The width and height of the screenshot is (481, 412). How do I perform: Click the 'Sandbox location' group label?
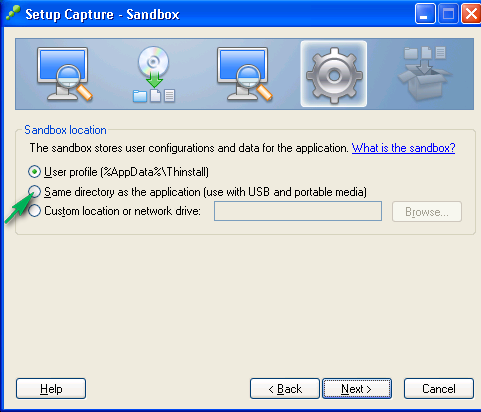pyautogui.click(x=65, y=130)
